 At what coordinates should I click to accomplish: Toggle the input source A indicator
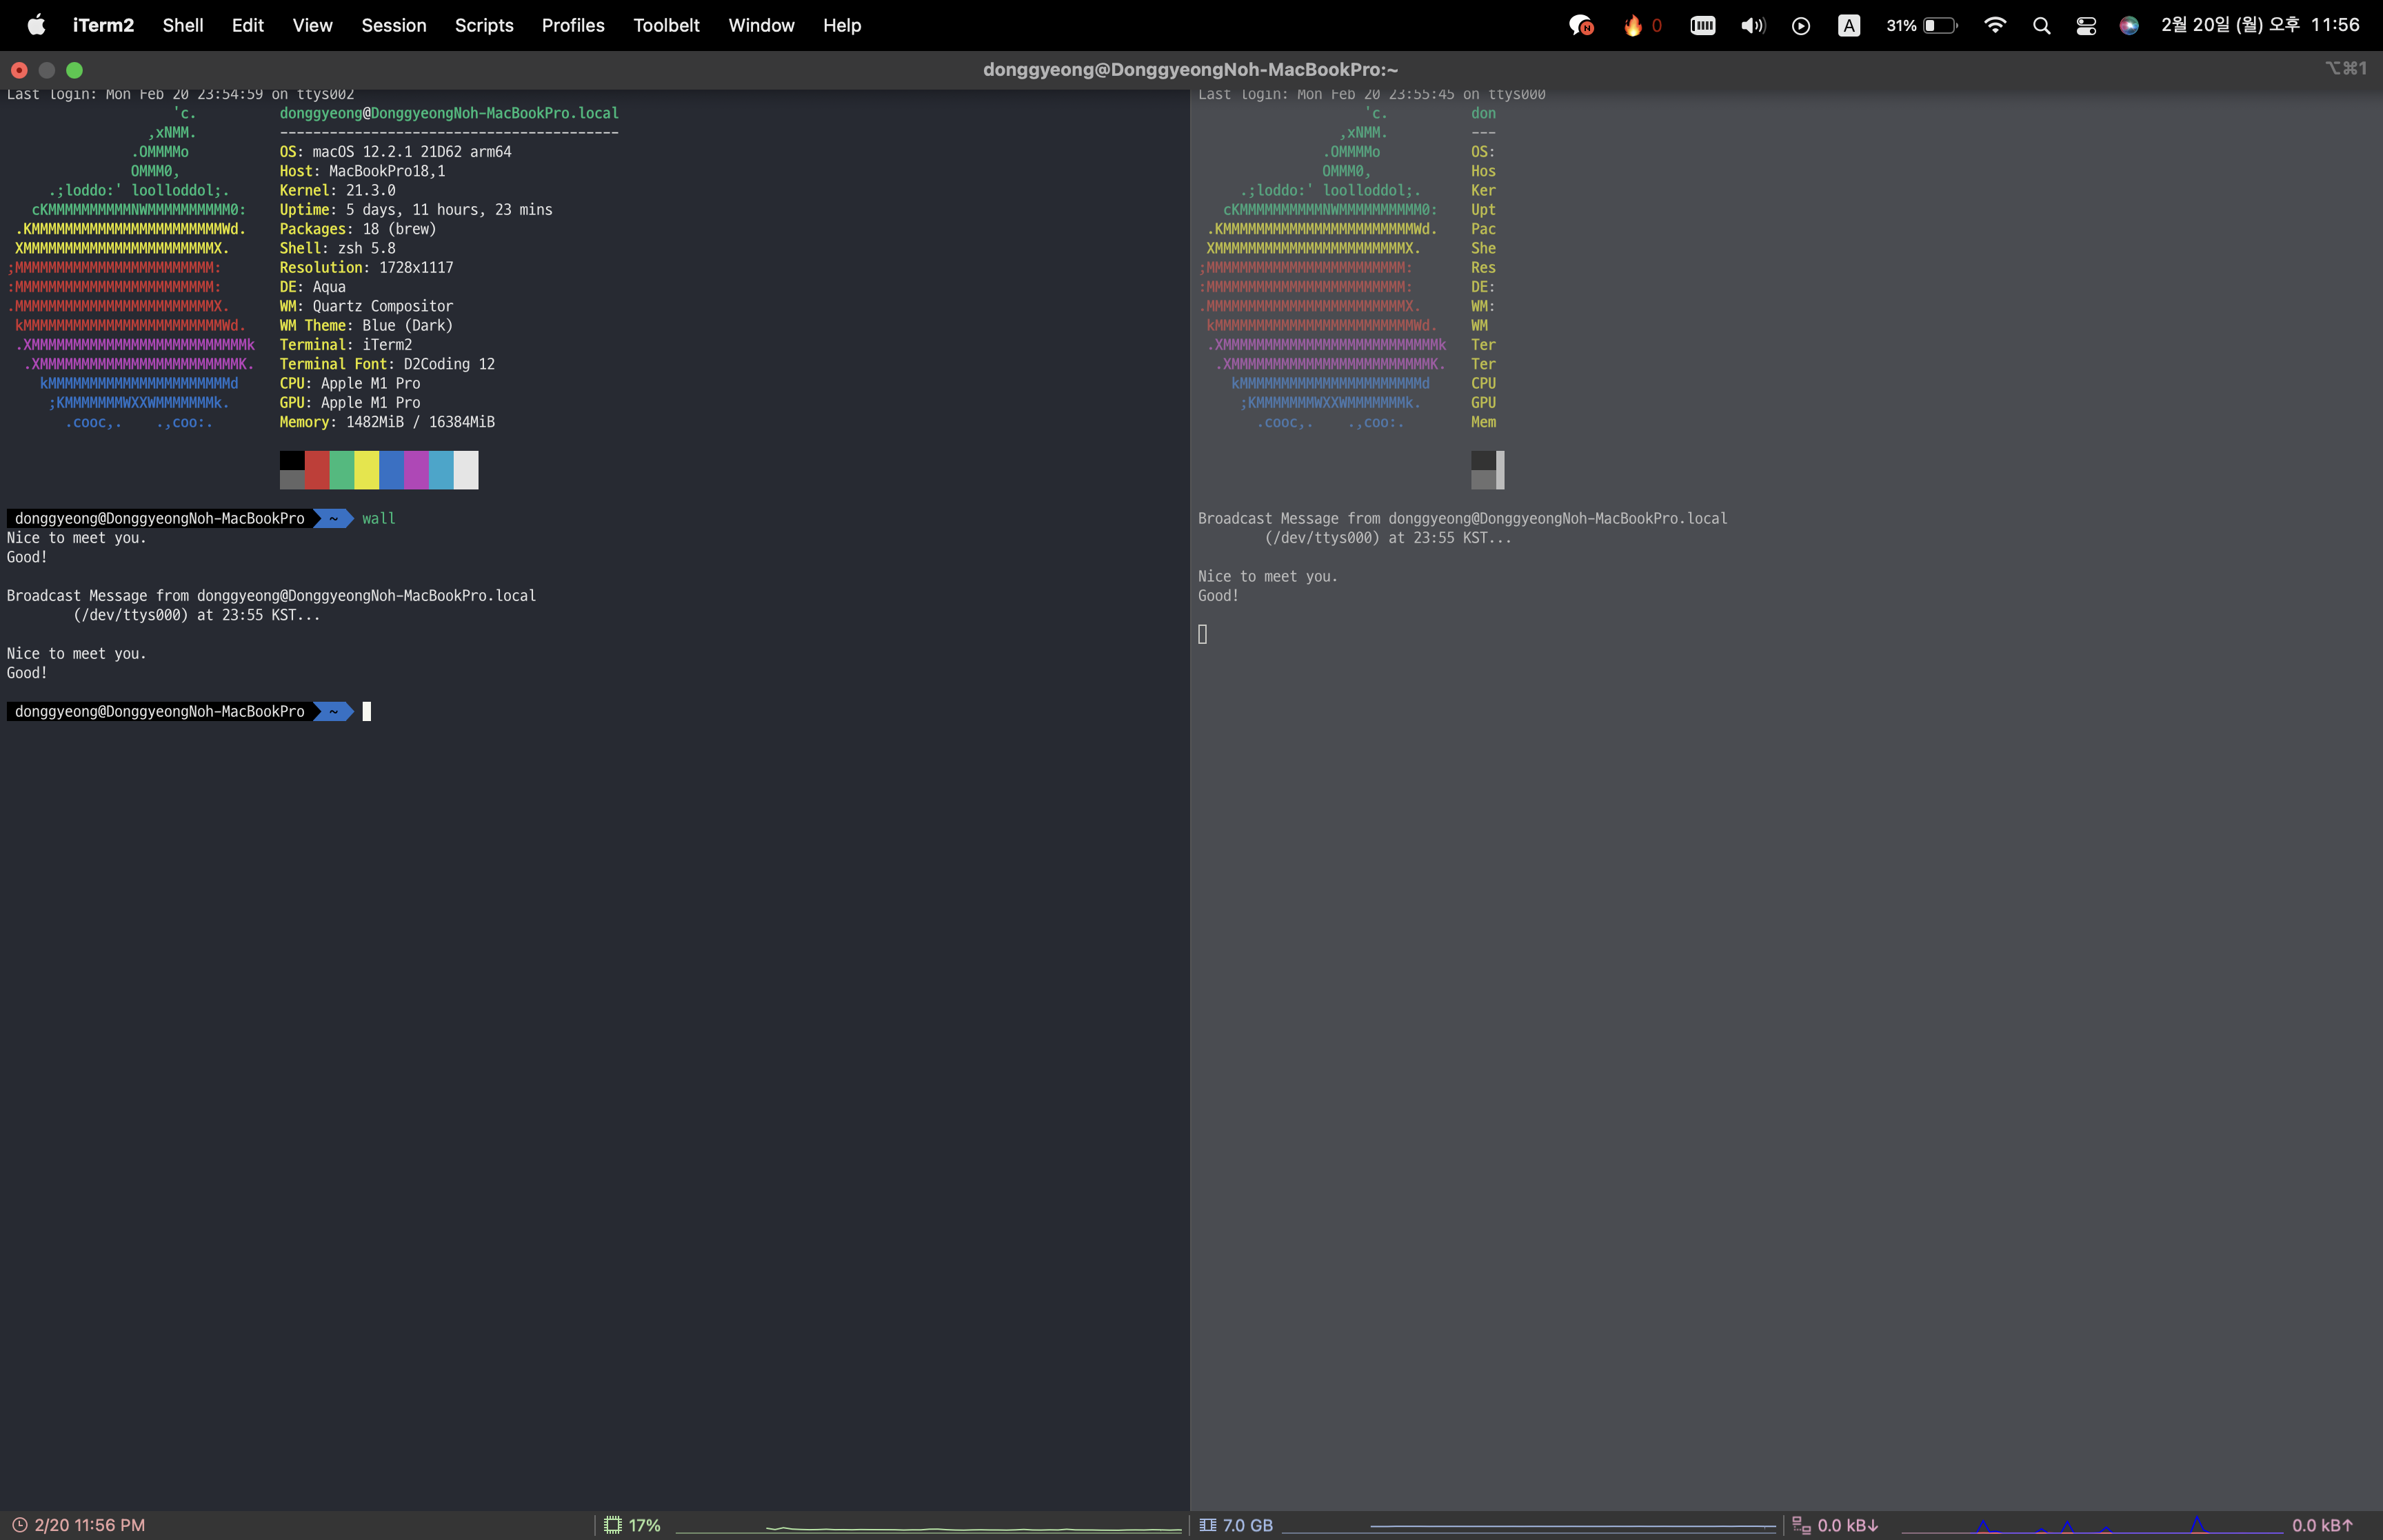[1849, 25]
